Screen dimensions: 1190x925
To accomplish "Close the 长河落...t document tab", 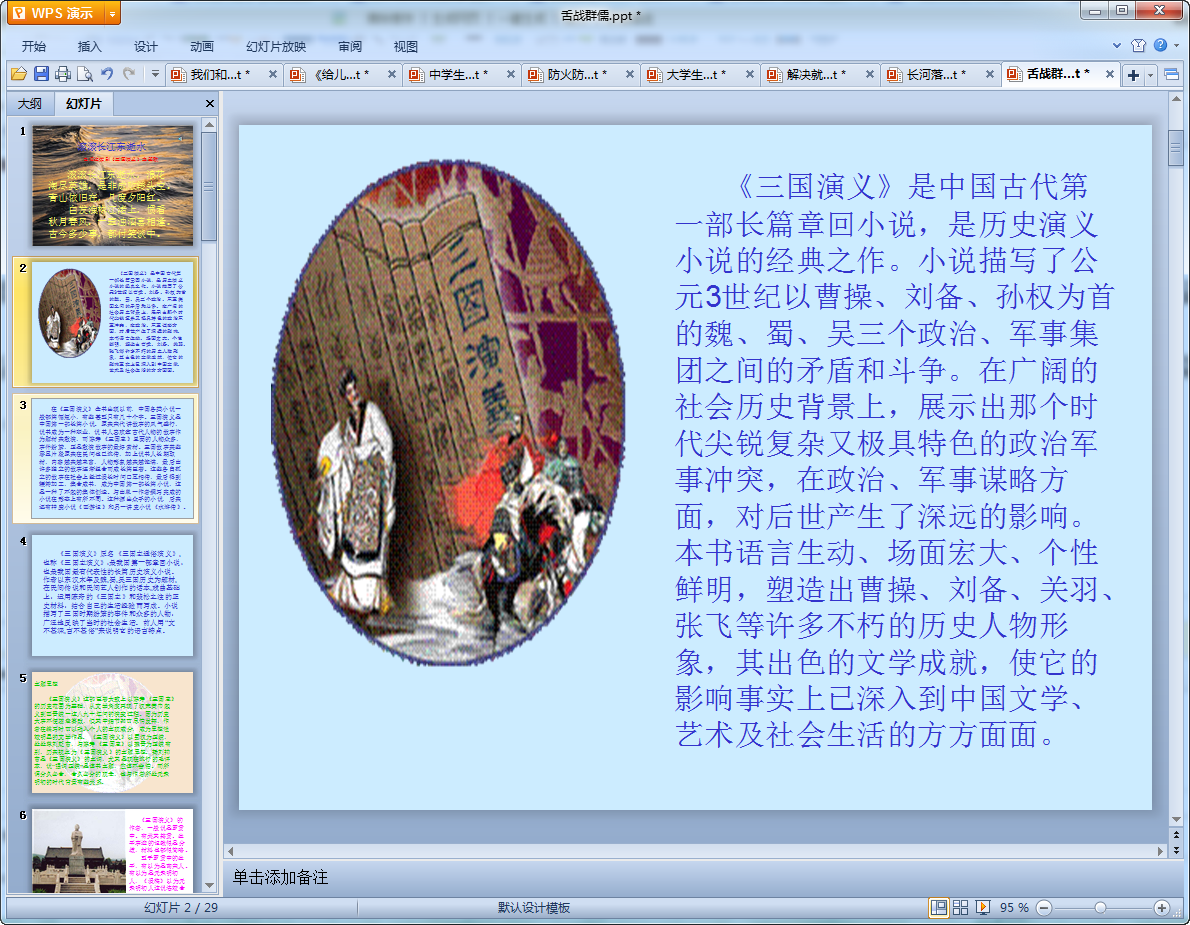I will point(990,74).
